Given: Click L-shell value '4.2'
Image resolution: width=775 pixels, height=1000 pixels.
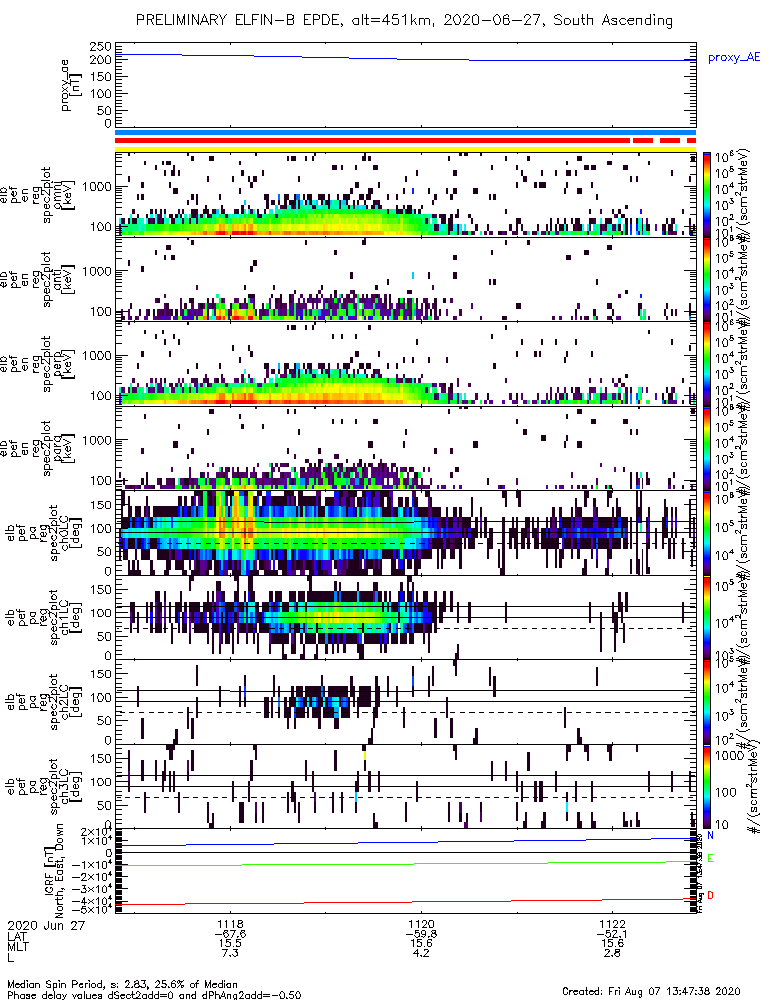Looking at the screenshot, I should click(x=421, y=953).
